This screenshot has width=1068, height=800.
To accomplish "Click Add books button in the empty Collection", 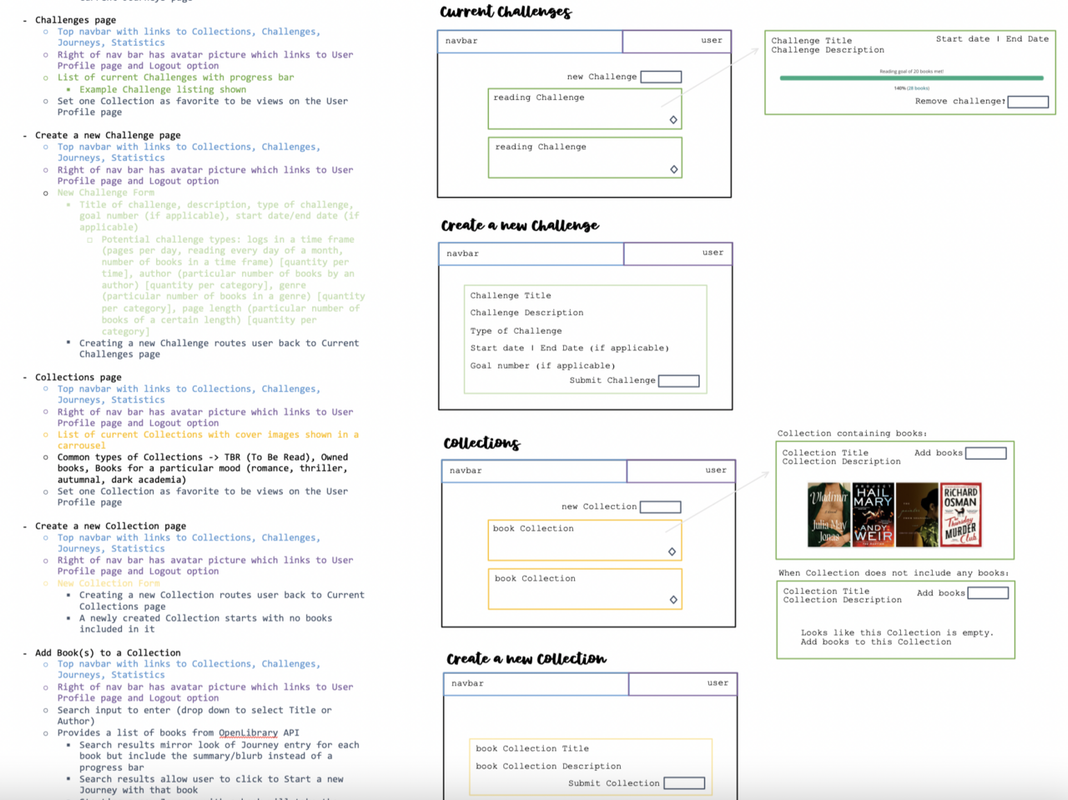I will [x=988, y=593].
